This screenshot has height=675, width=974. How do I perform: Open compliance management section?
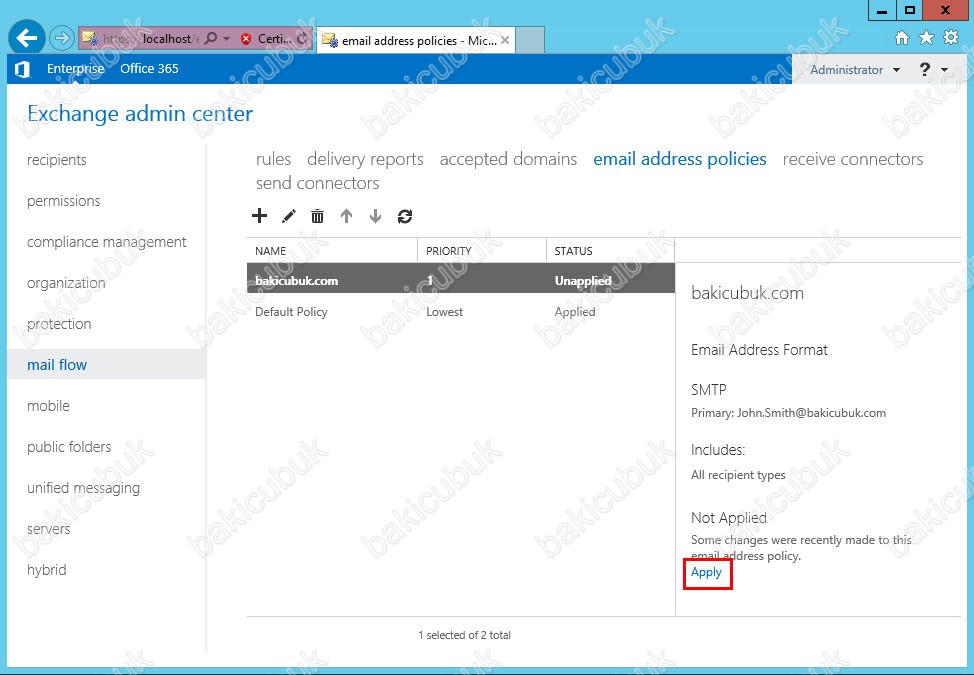coord(106,242)
